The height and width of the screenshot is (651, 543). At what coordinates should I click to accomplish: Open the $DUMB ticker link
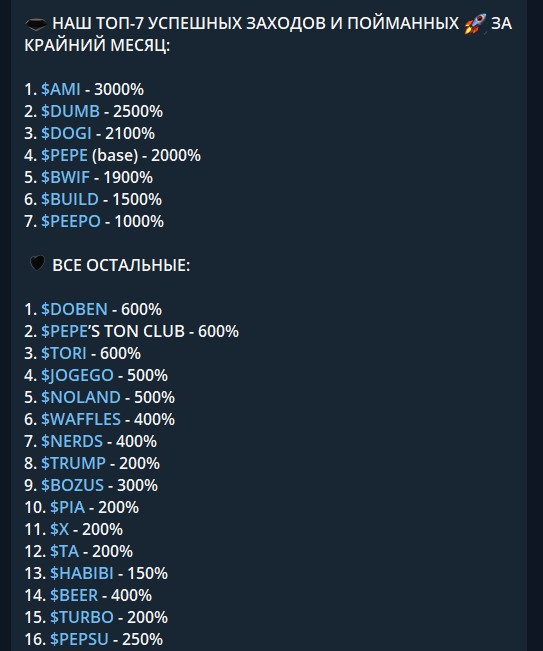(70, 111)
